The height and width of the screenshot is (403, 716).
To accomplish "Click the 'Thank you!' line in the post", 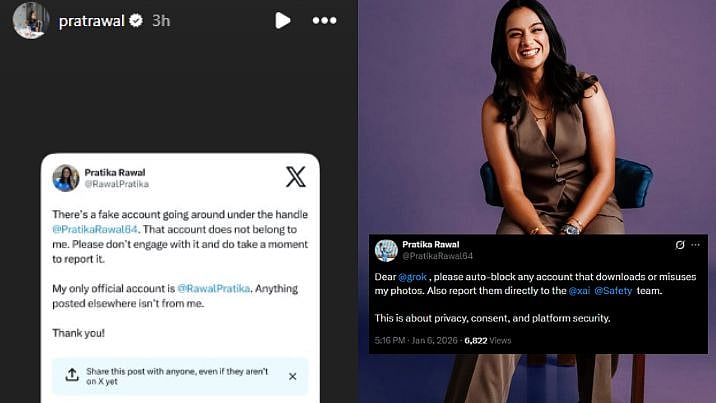I will coord(79,333).
